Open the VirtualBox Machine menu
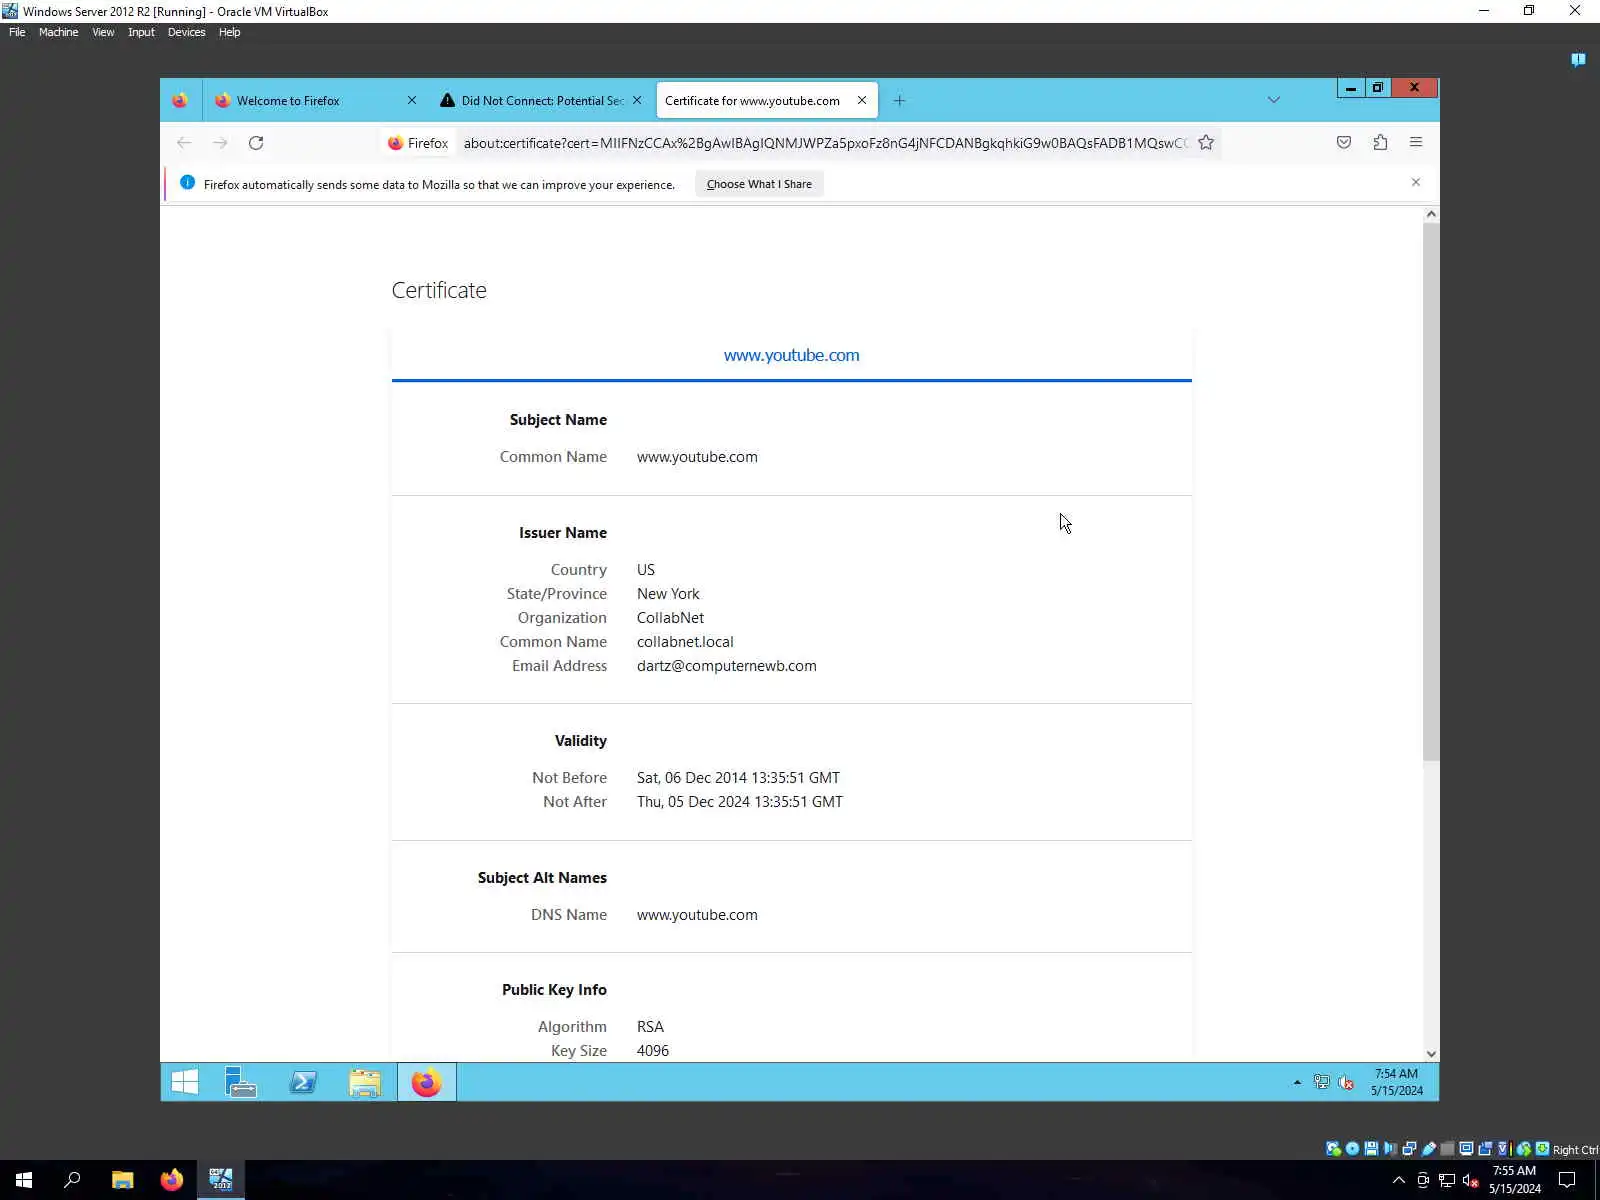Viewport: 1600px width, 1200px height. (58, 32)
